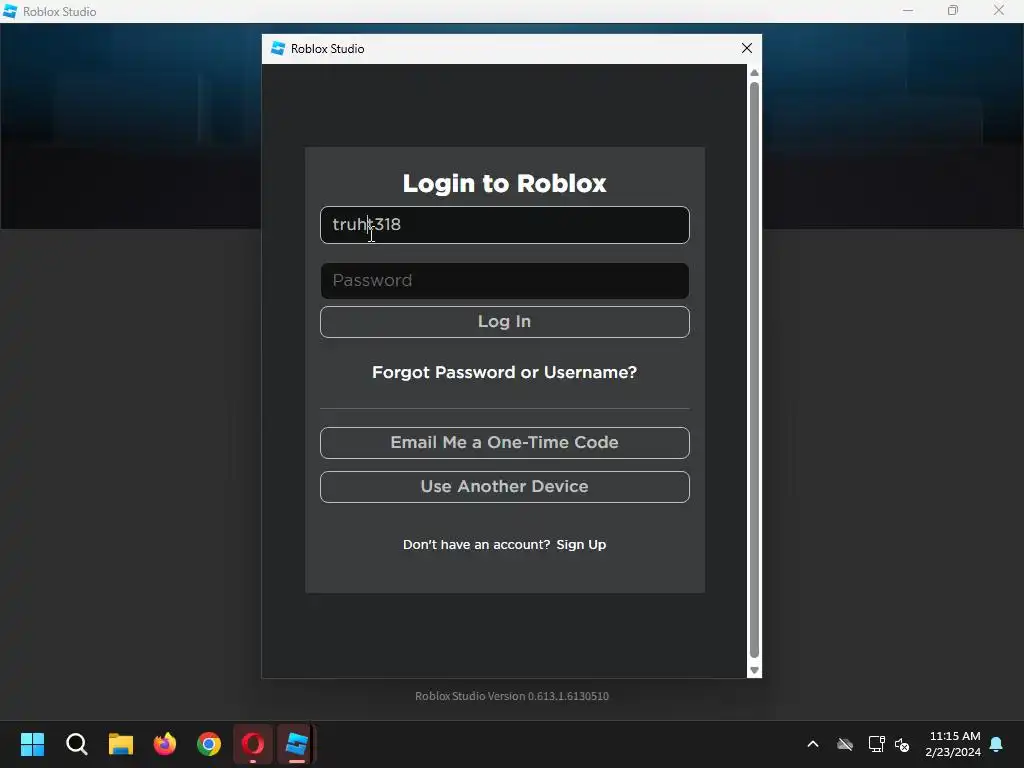Open Firefox from the taskbar

(165, 744)
